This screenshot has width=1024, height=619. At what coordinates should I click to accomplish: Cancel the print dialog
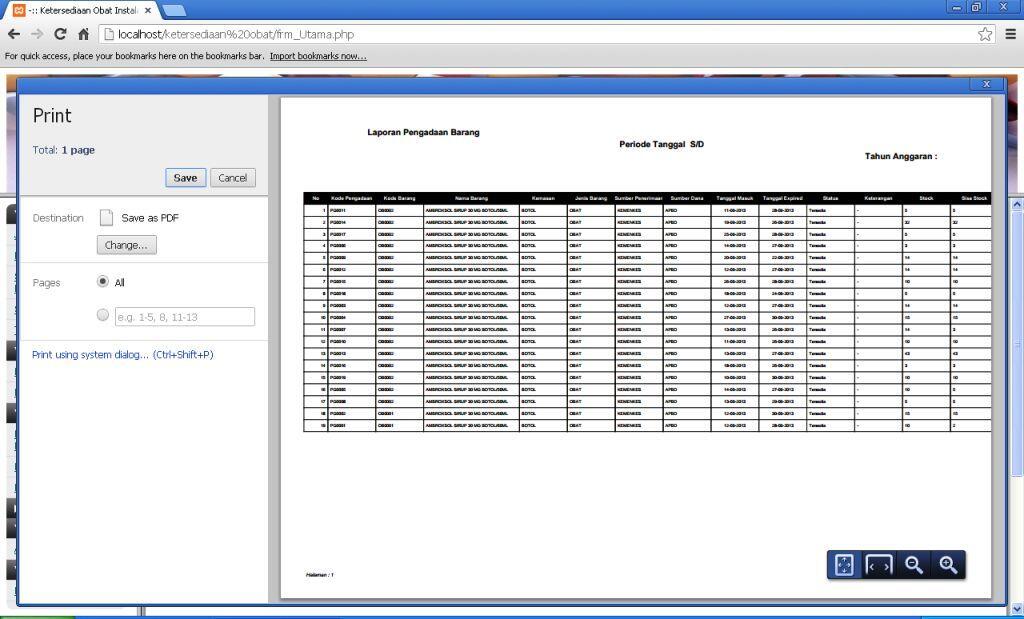click(x=232, y=178)
